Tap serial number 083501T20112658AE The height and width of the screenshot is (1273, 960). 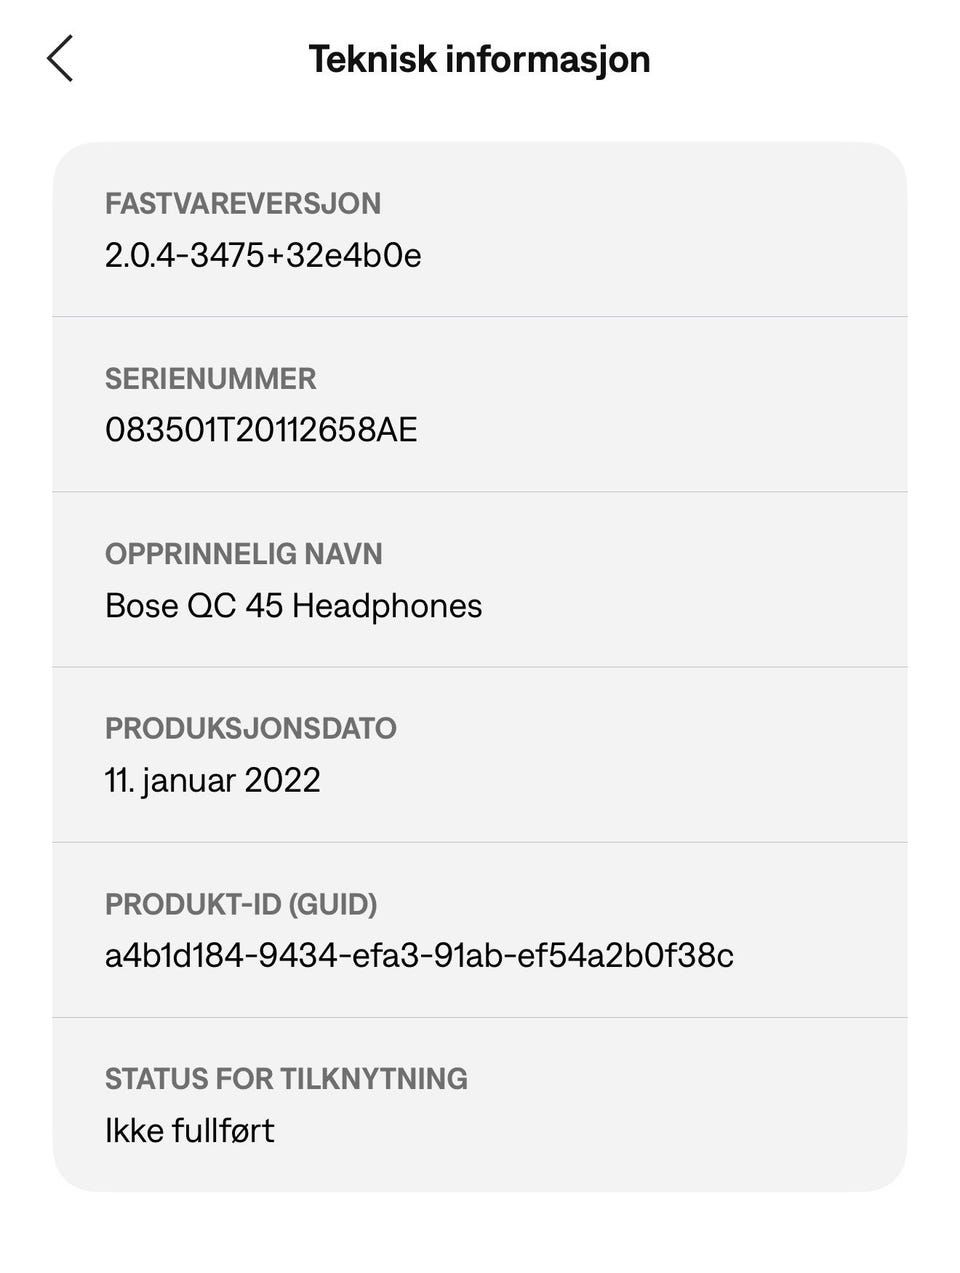(261, 430)
